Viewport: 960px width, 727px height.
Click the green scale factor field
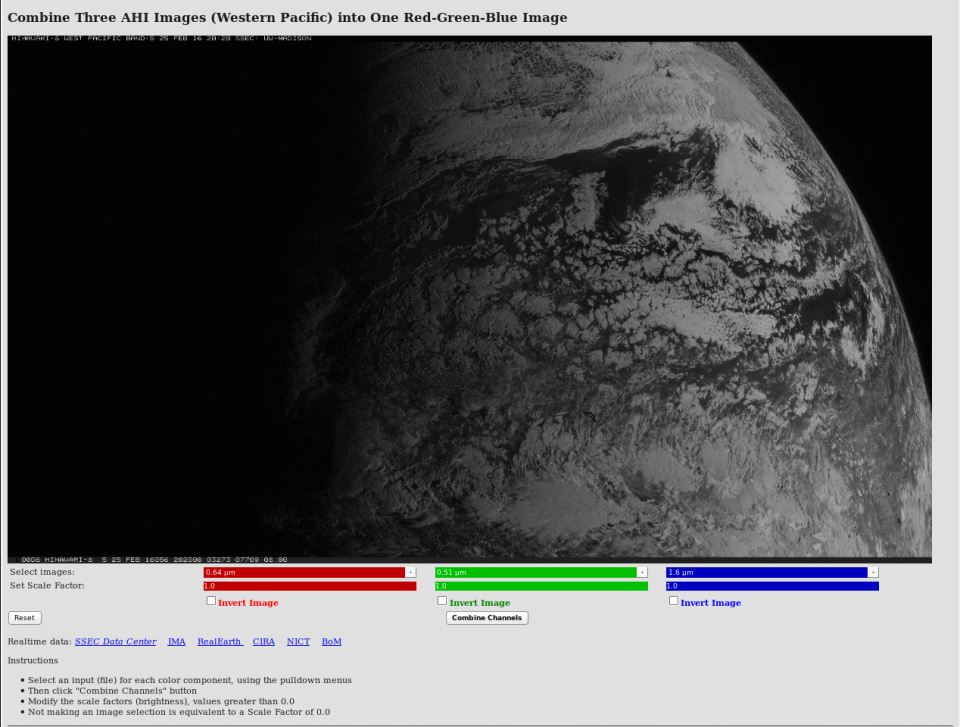541,586
